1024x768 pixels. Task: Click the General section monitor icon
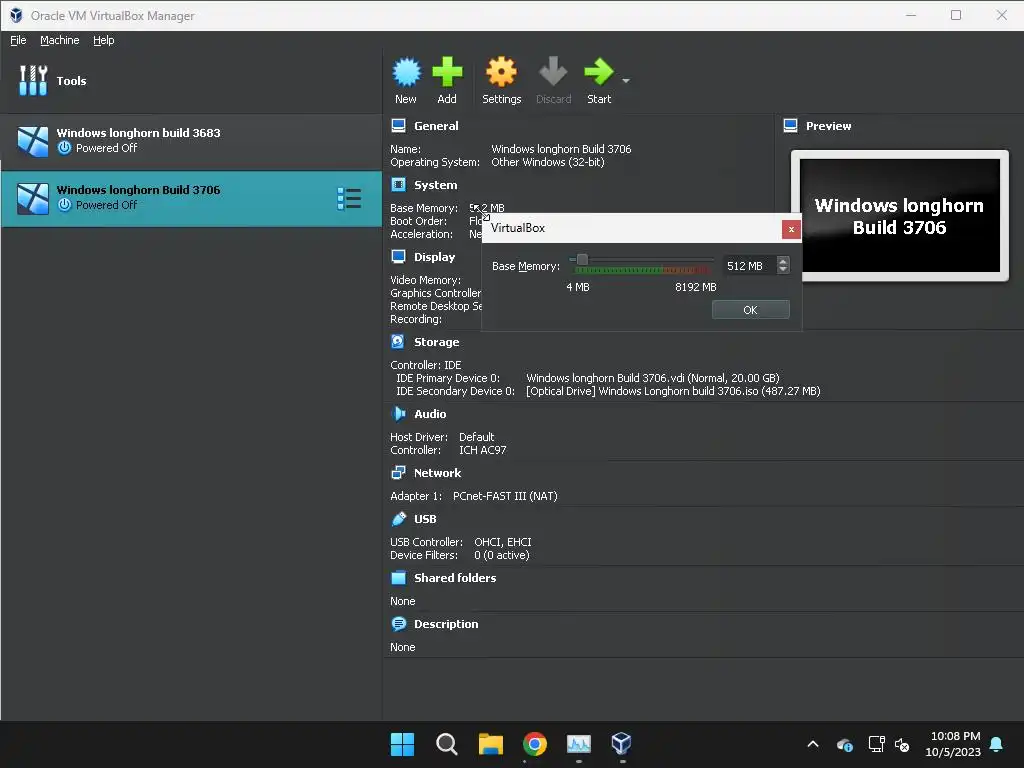coord(398,125)
